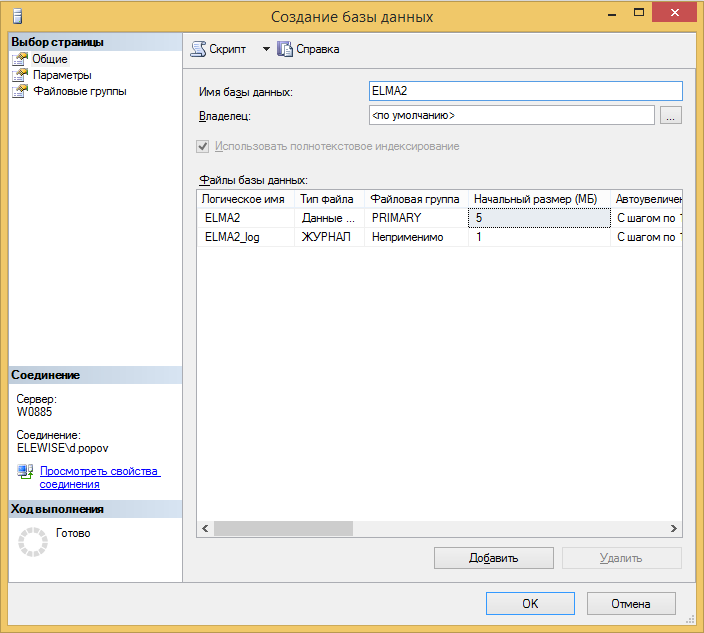Open the Файловые группы page

tap(79, 91)
